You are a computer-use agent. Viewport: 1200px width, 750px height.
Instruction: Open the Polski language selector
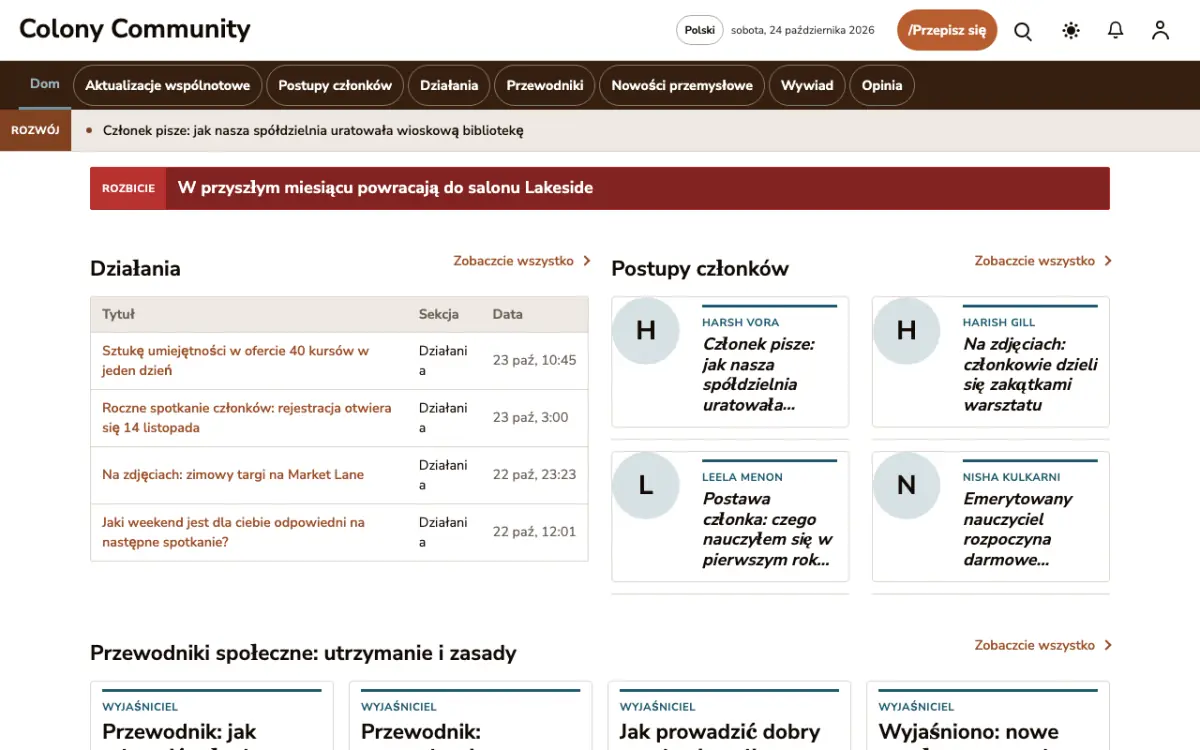point(700,30)
